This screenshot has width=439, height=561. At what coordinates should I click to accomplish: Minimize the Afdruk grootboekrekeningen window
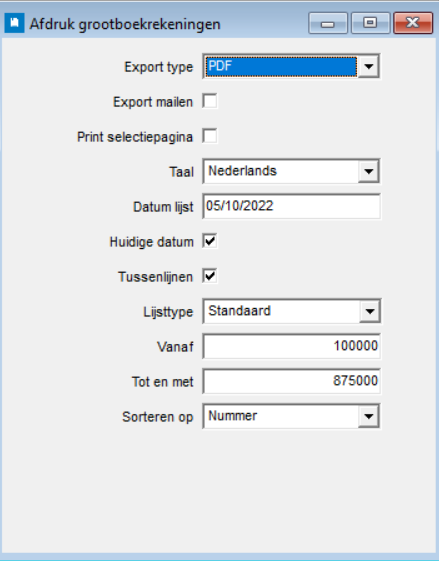[328, 23]
